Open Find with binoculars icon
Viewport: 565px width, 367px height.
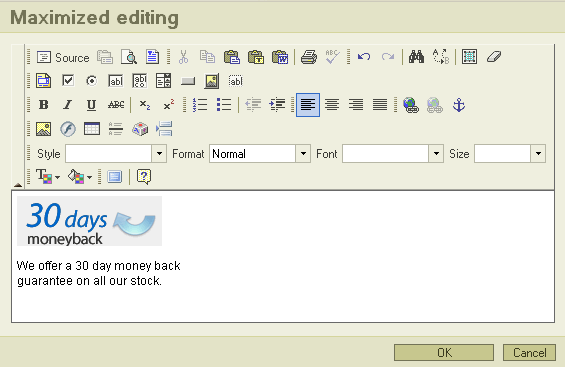click(x=416, y=57)
